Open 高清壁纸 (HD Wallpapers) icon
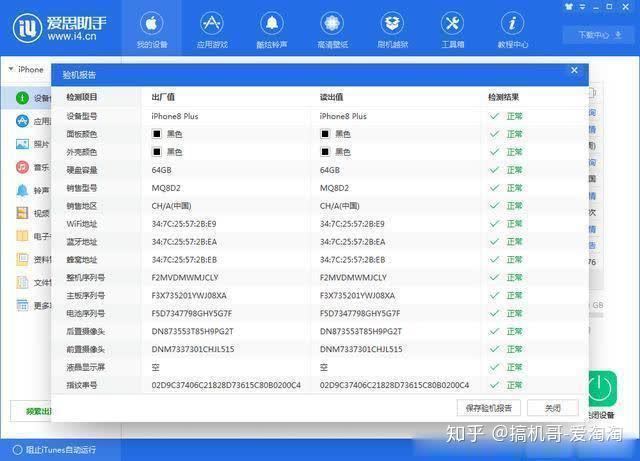640x461 pixels. tap(331, 23)
